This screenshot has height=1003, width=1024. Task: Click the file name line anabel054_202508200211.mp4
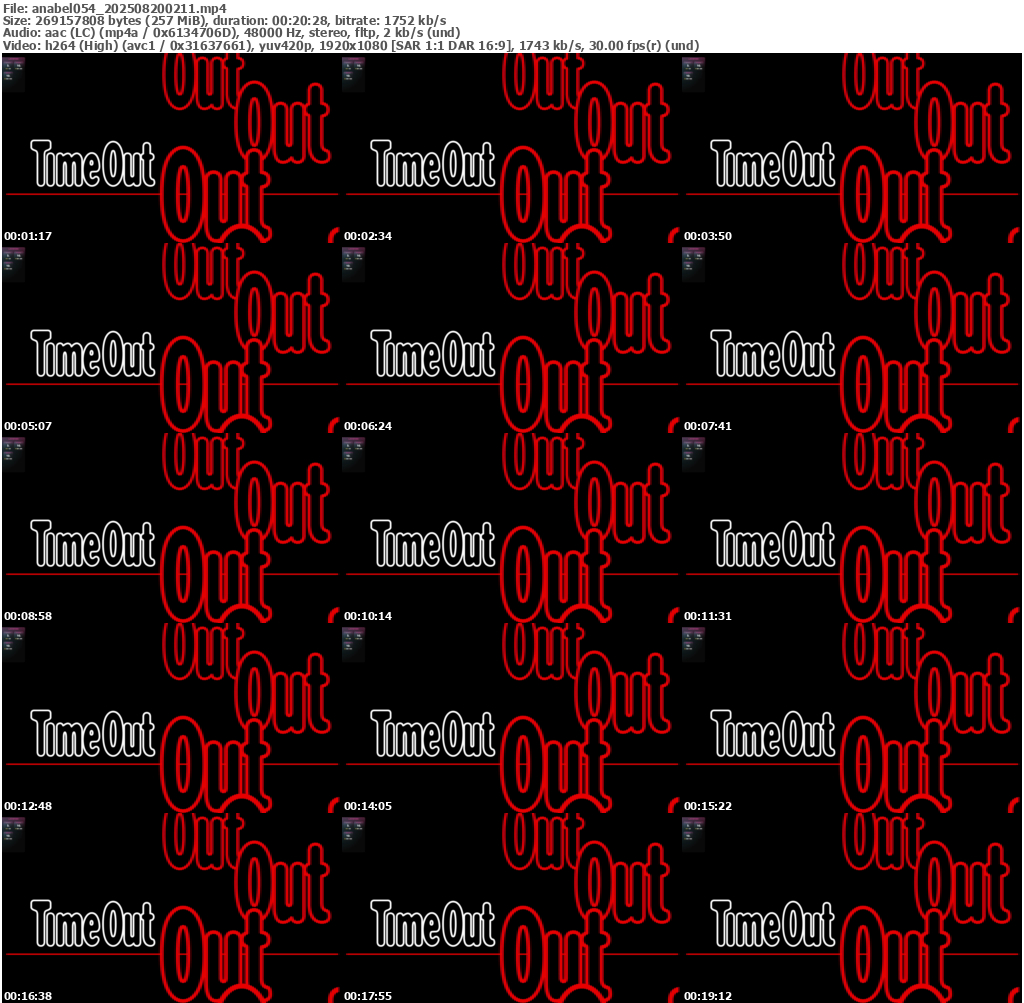[115, 8]
